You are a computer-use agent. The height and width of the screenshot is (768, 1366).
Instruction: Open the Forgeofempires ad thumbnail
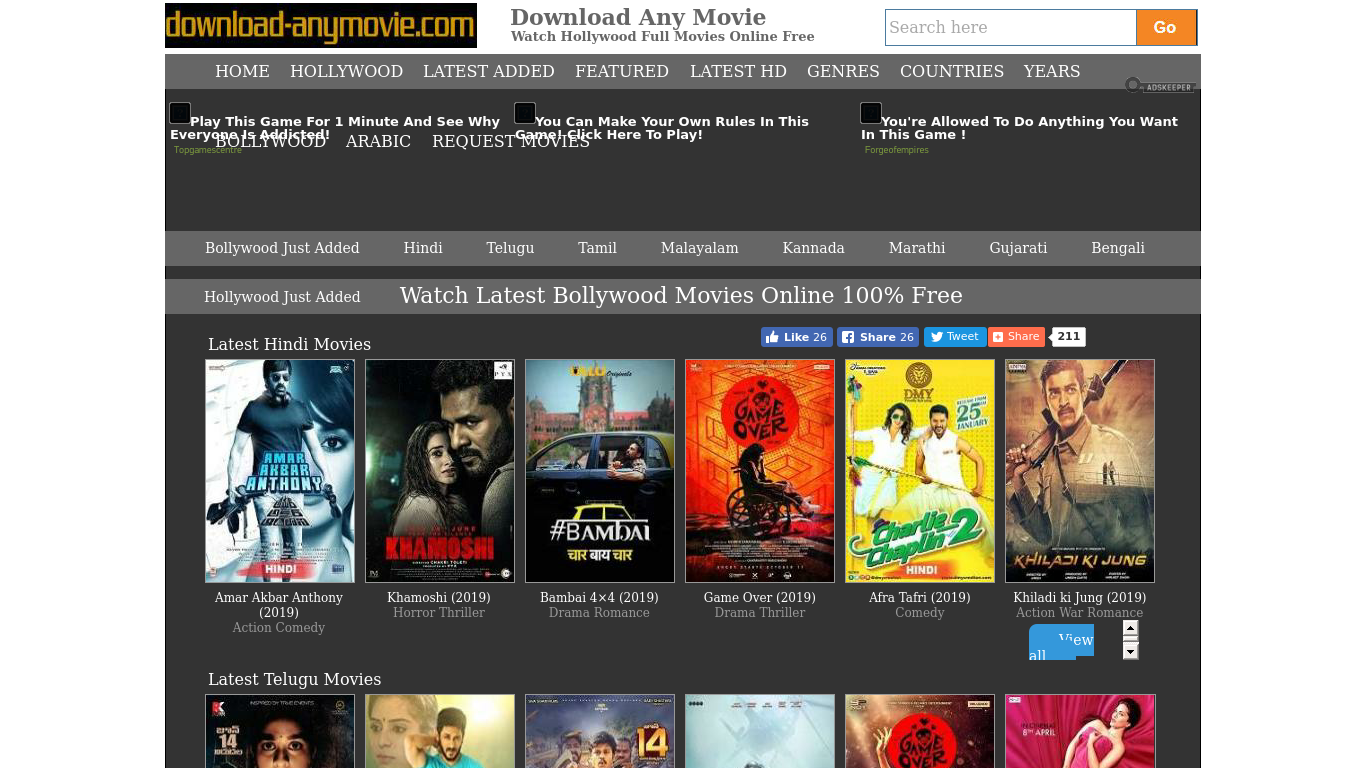[871, 113]
